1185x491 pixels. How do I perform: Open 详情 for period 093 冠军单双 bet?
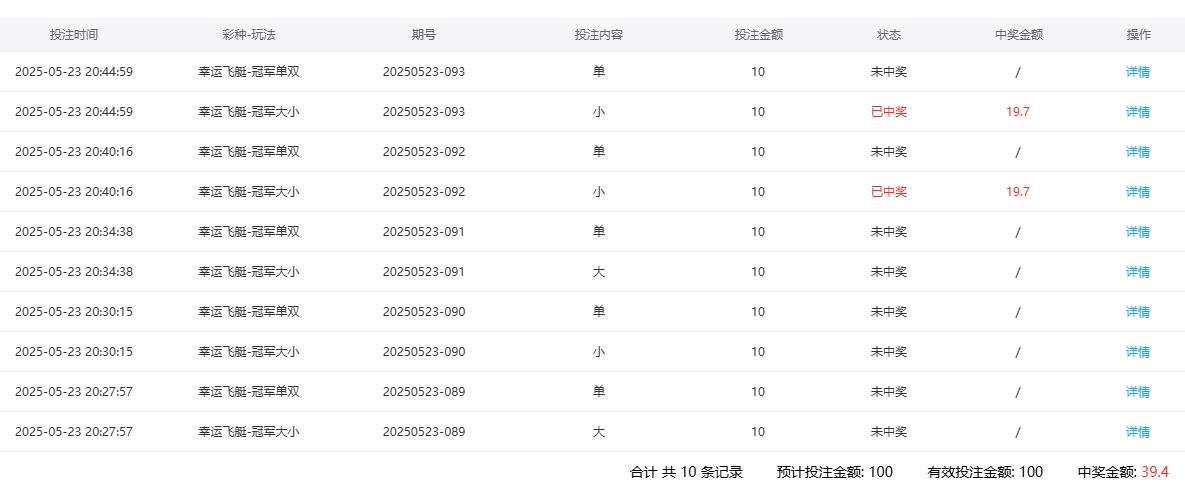(x=1137, y=72)
